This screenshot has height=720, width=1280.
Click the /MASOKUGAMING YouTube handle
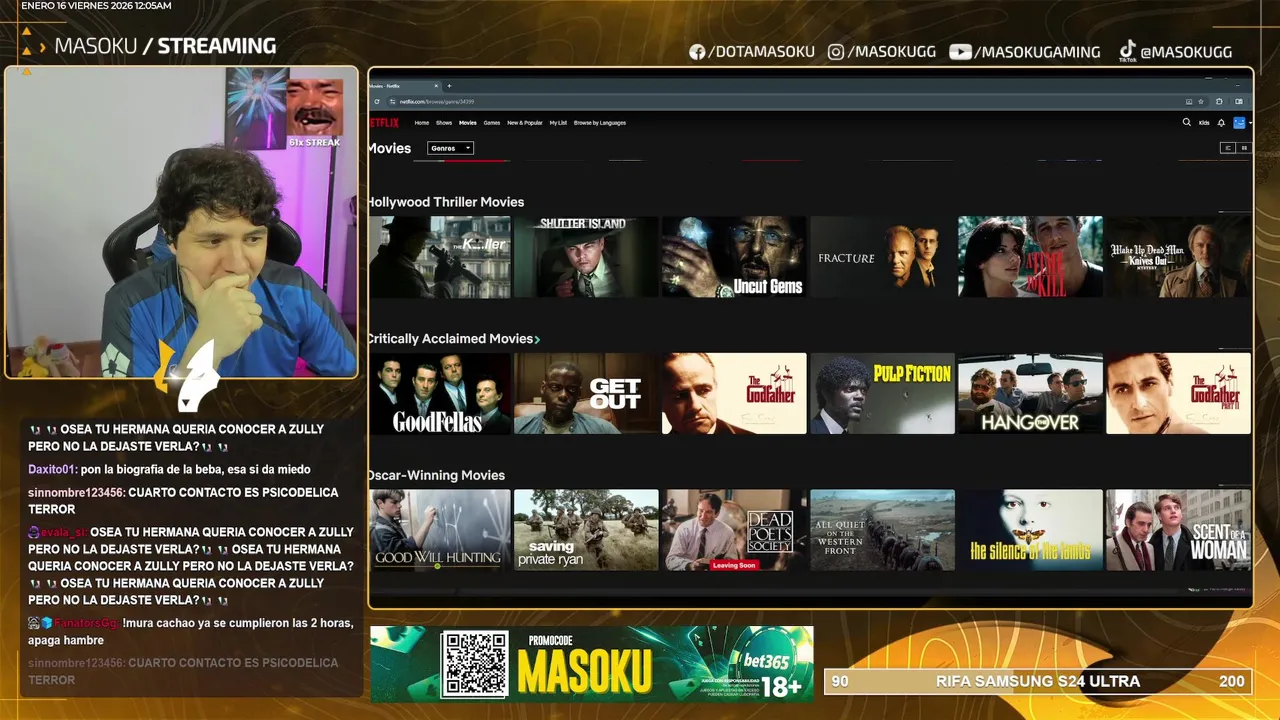[x=1037, y=52]
